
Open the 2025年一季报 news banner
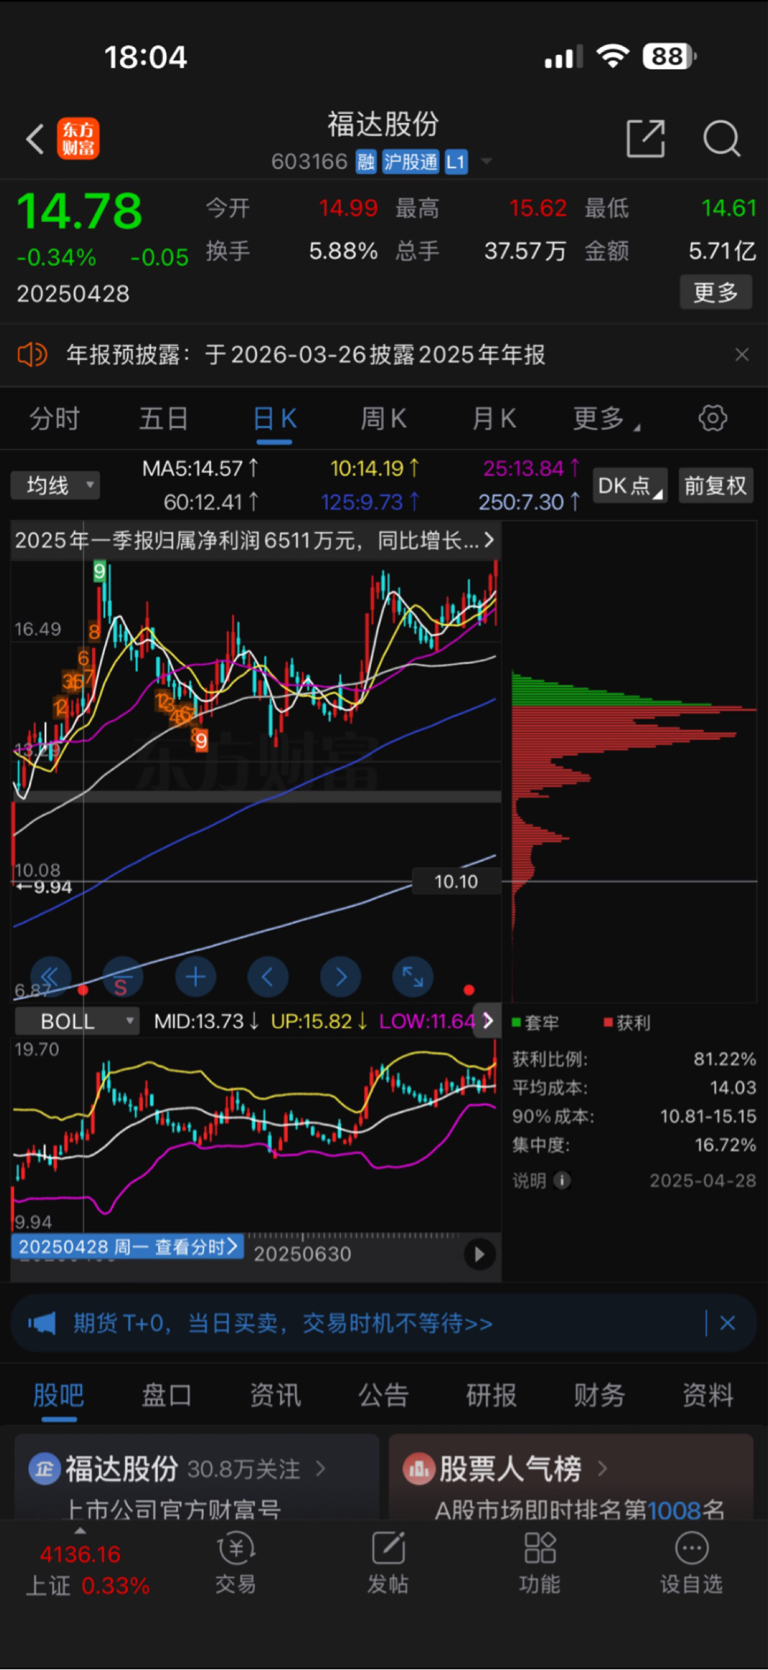click(x=255, y=540)
